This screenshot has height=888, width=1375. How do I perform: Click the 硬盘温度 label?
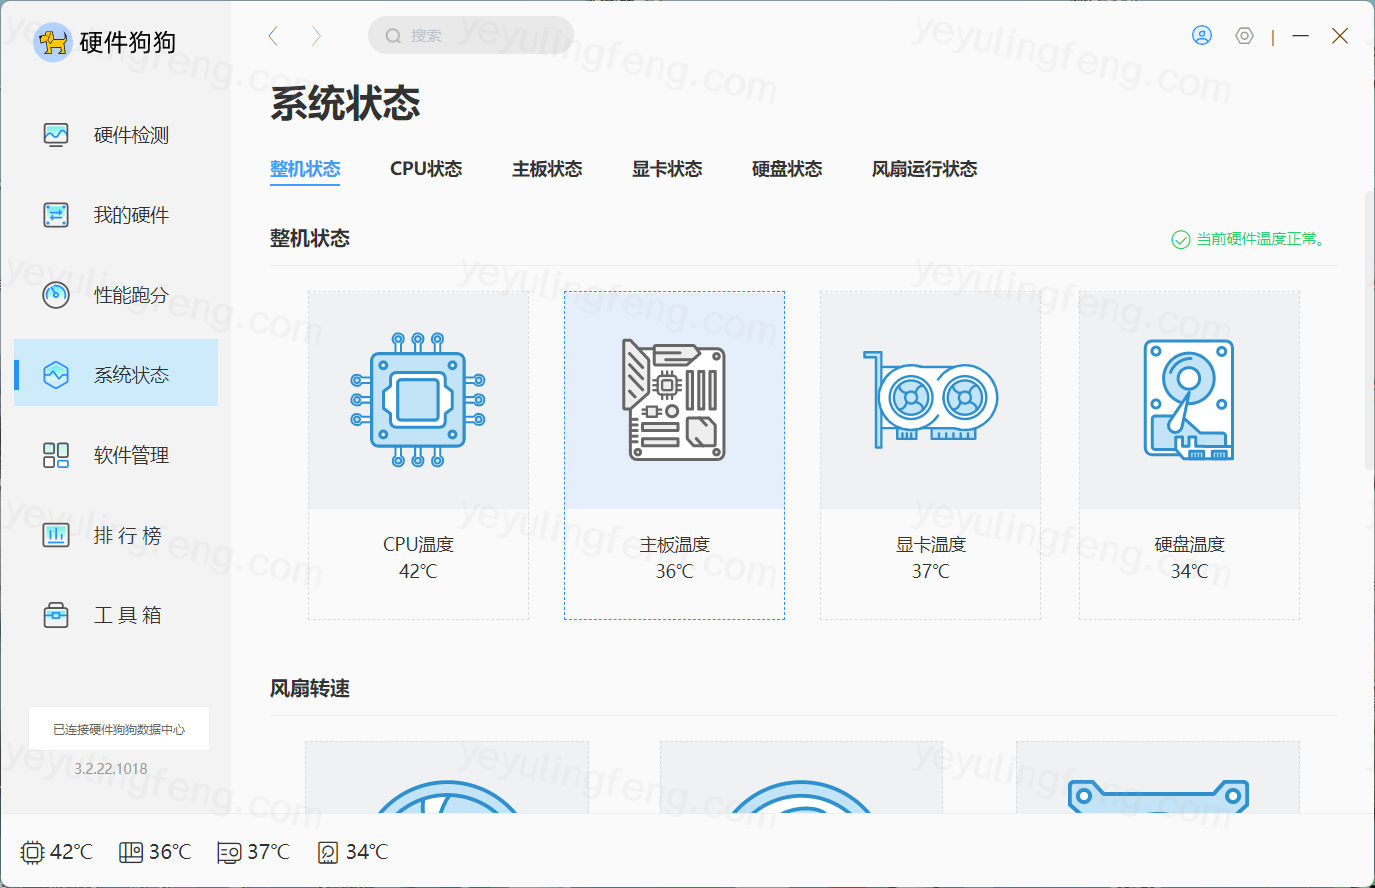point(1190,544)
